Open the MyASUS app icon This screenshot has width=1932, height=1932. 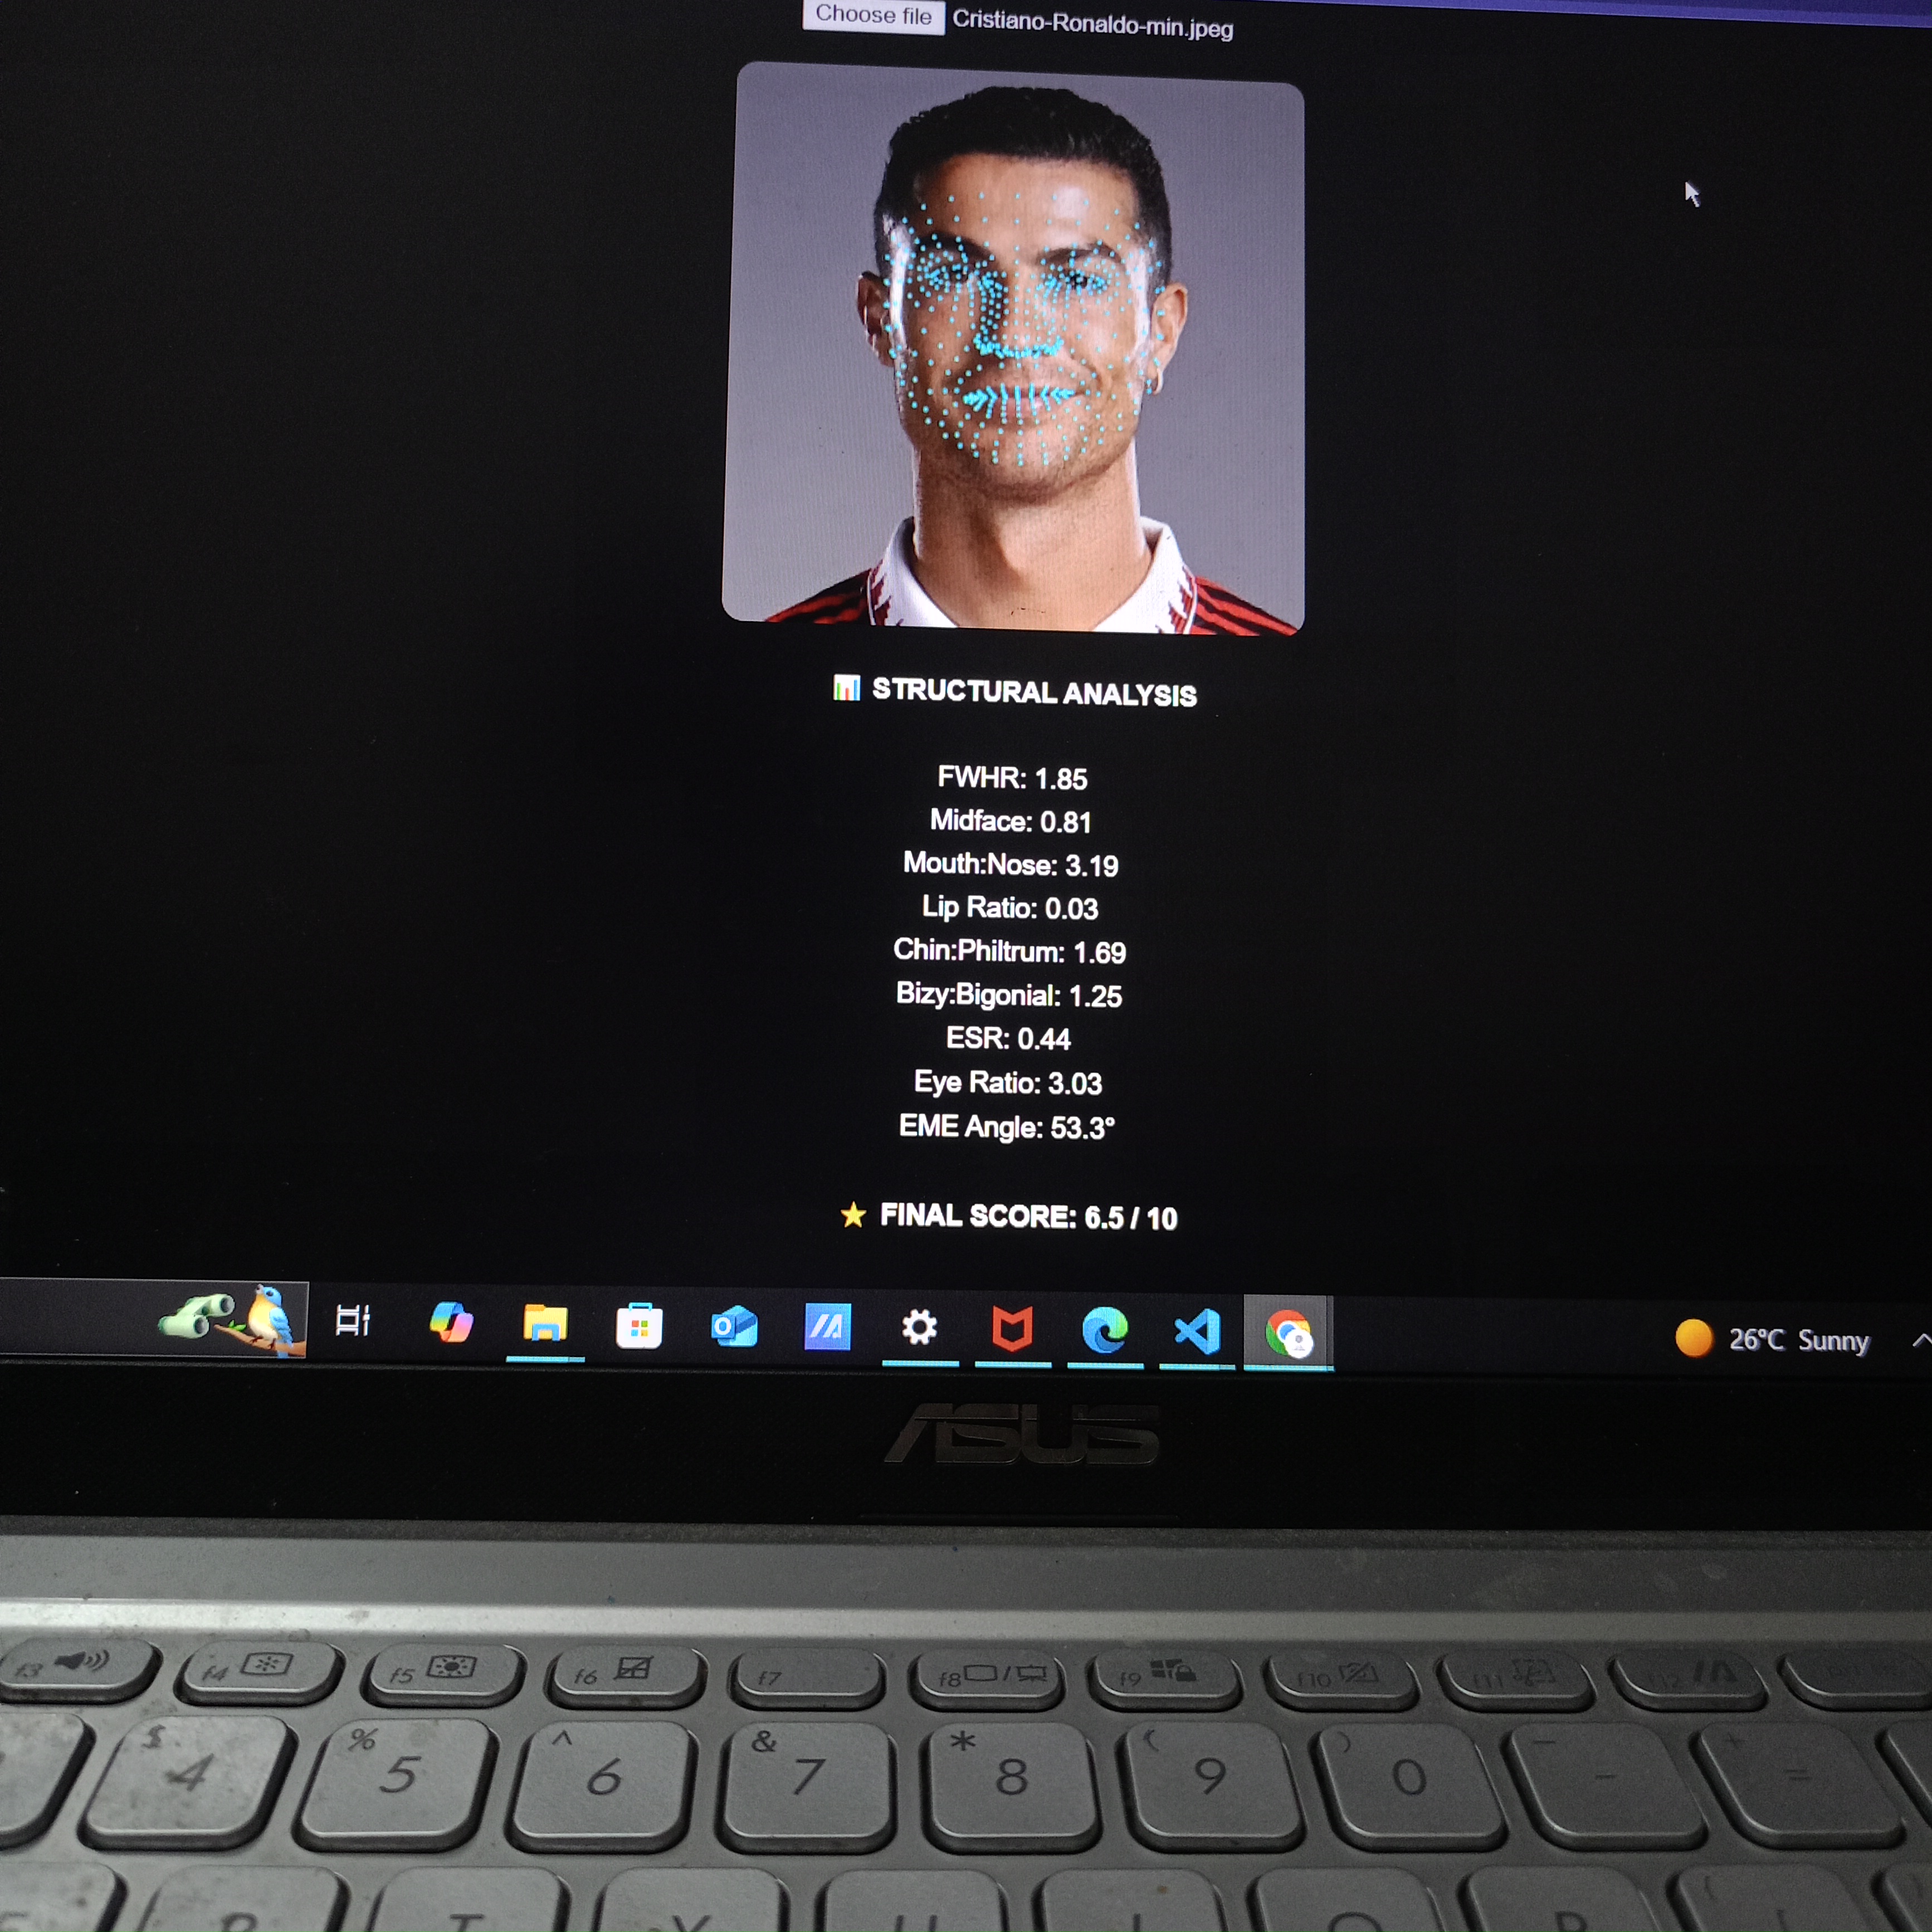[x=827, y=1328]
